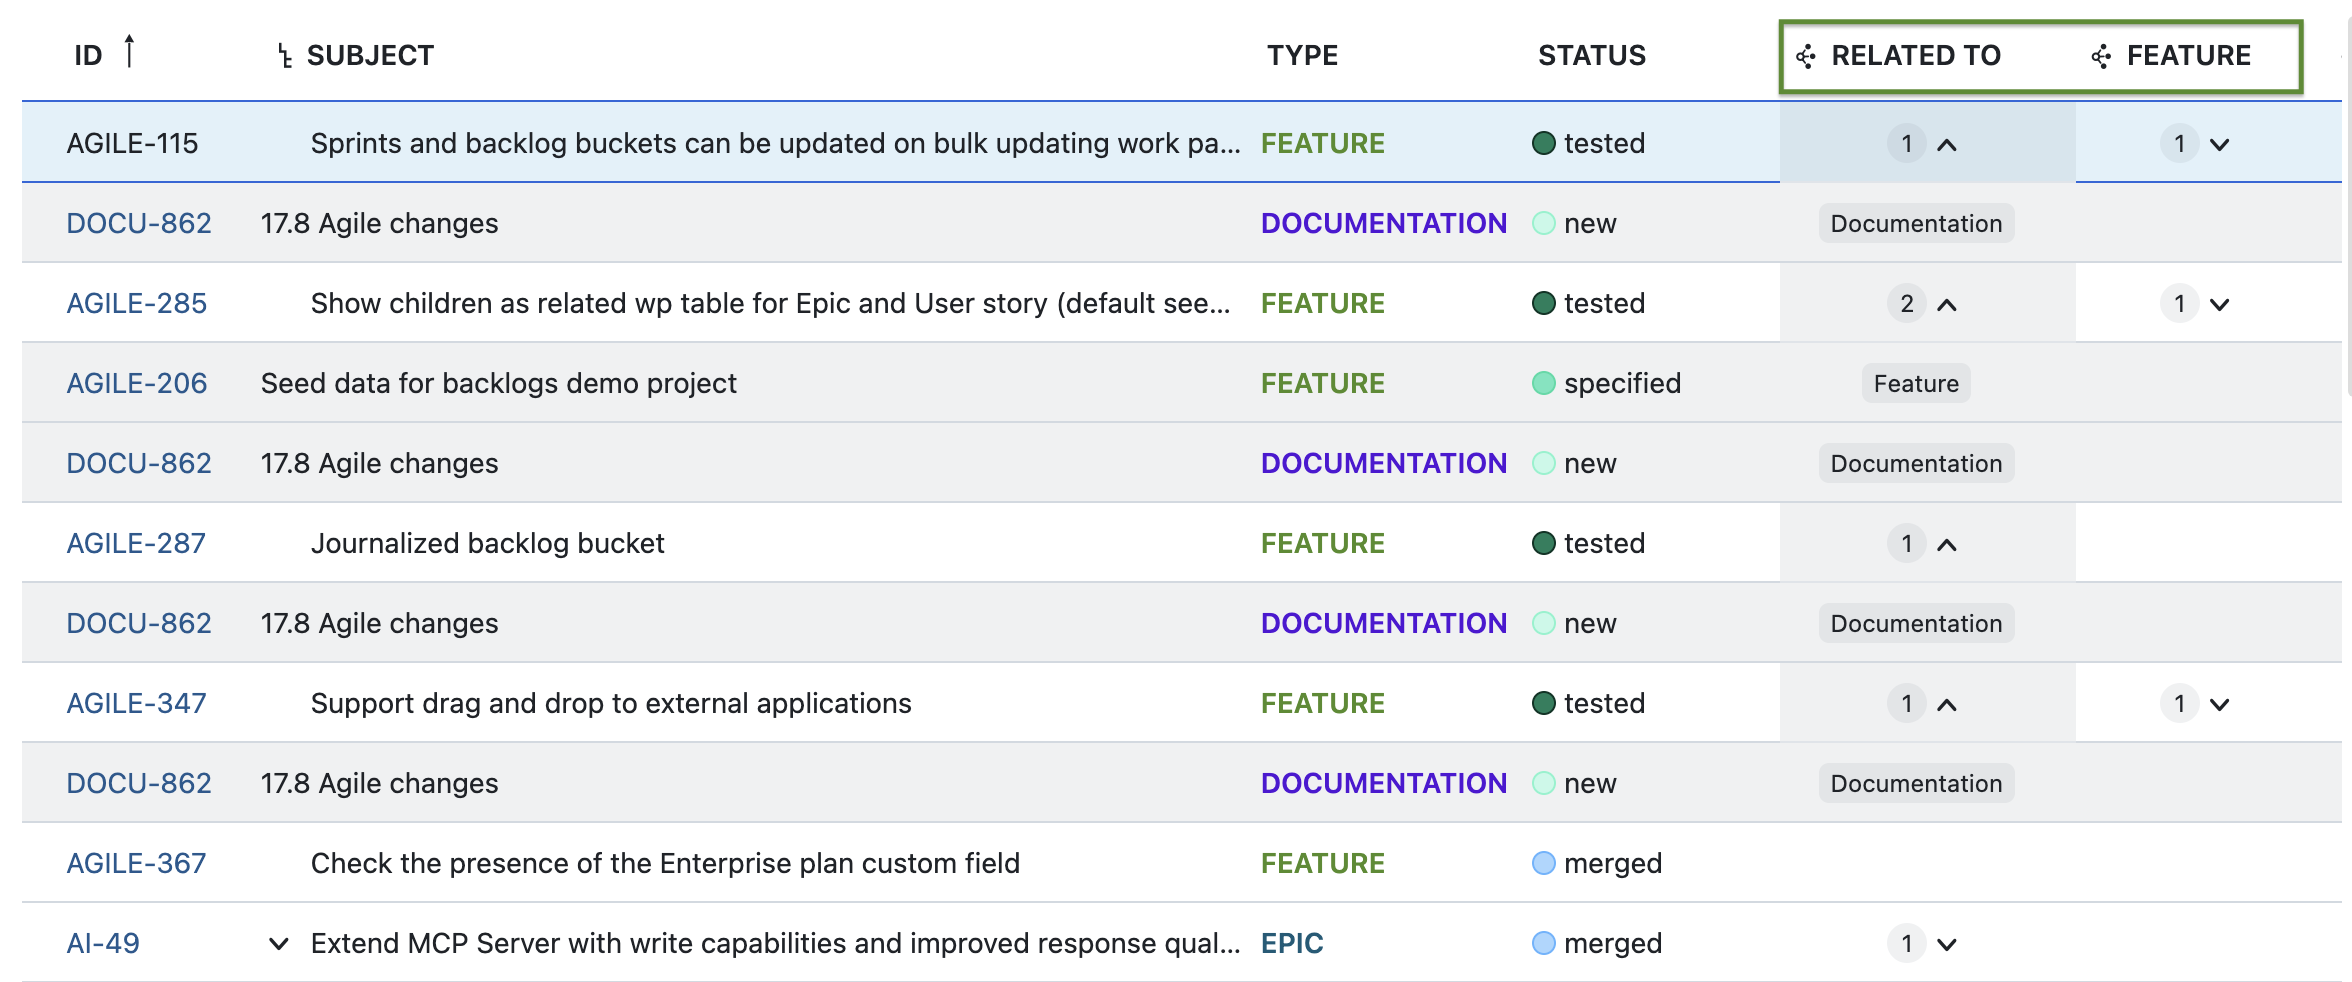Click DOCUMENTATION type in row below AGILE-287
Viewport: 2352px width, 982px height.
[1384, 624]
